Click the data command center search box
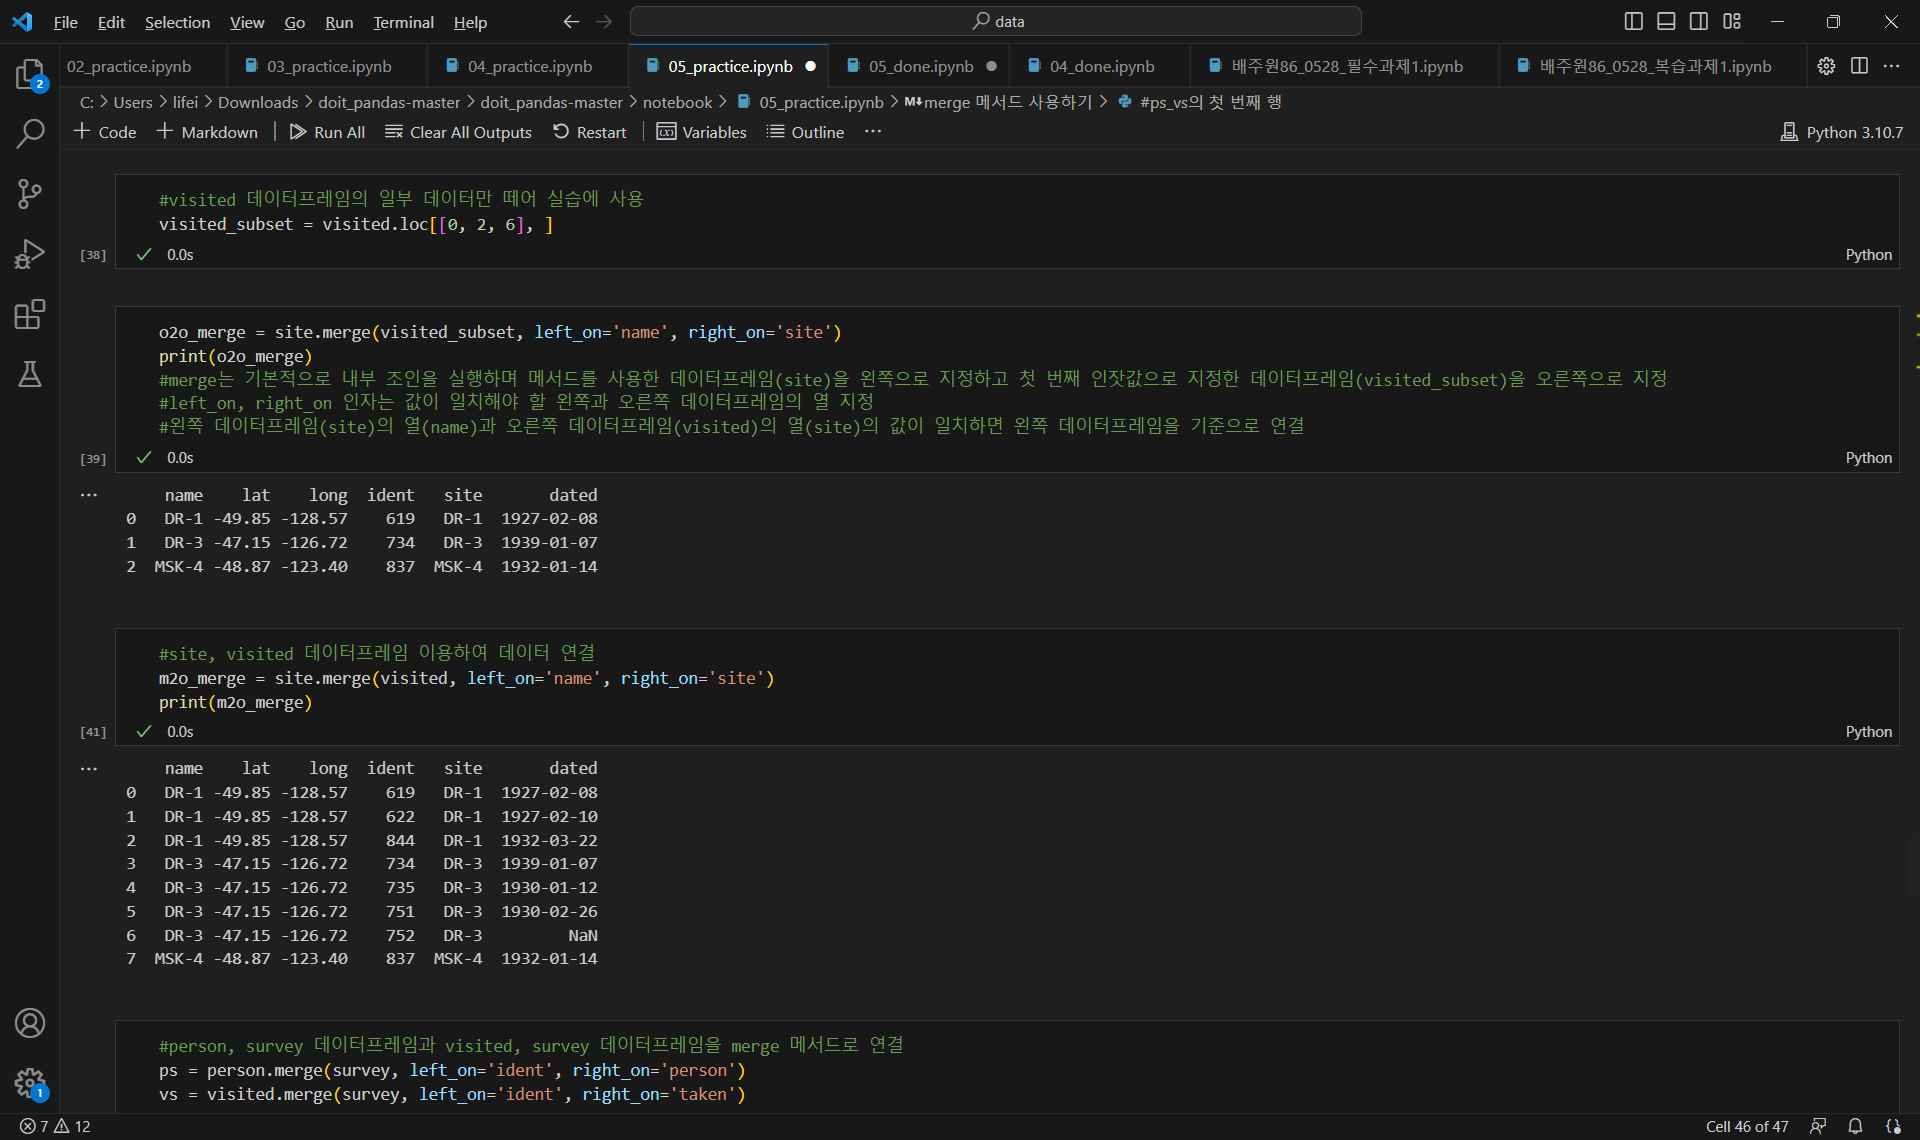Screen dimensions: 1920x1140 [x=996, y=21]
